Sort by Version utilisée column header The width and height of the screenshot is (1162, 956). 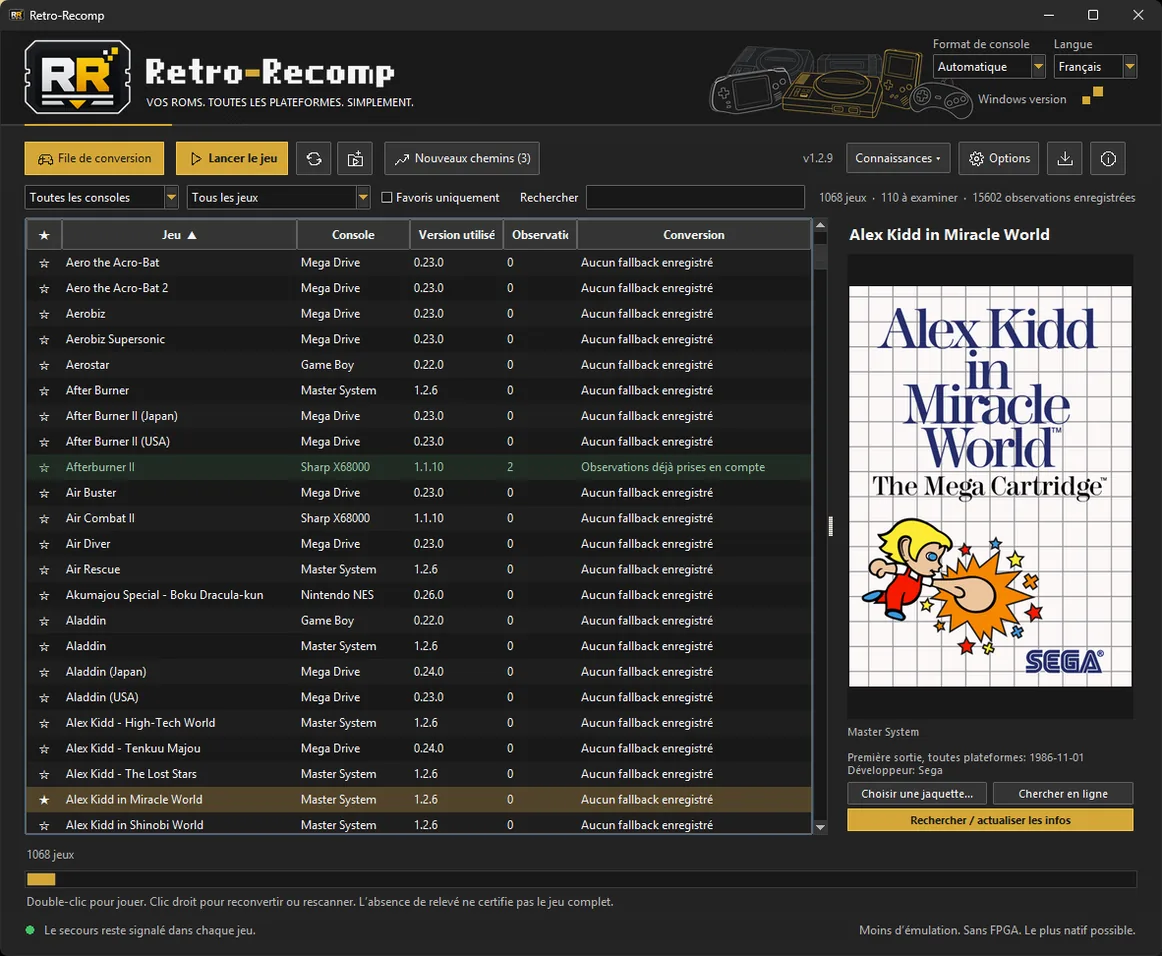click(x=456, y=235)
